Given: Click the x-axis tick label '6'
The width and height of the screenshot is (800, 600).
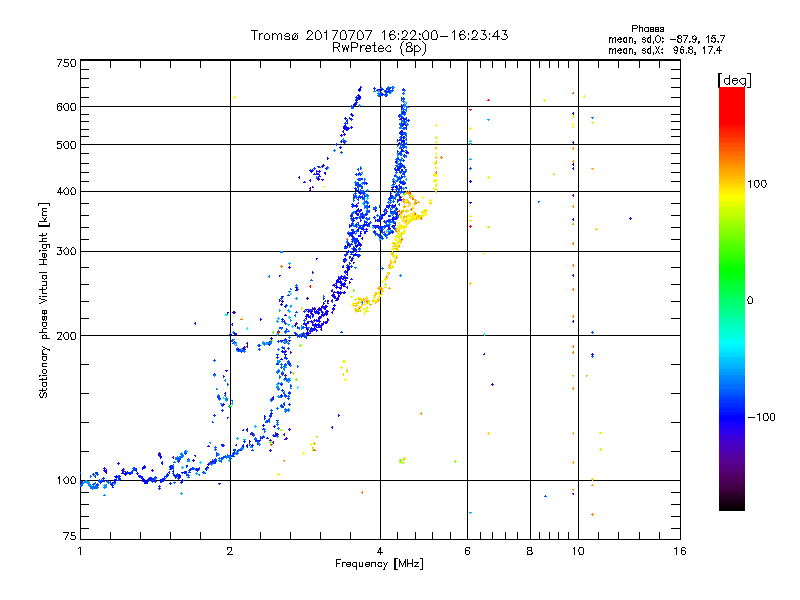Looking at the screenshot, I should click(467, 551).
